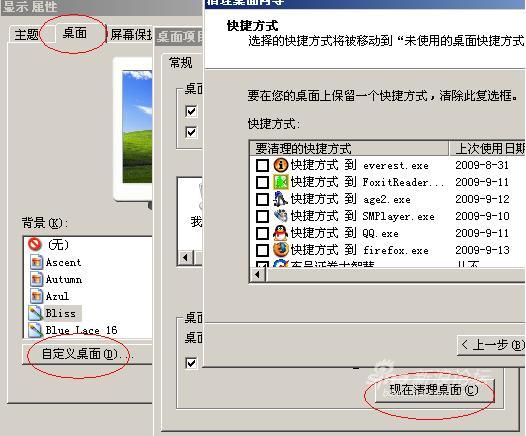526x436 pixels.
Task: Check the SMPlayer.exe shortcut checkbox
Action: pos(262,216)
